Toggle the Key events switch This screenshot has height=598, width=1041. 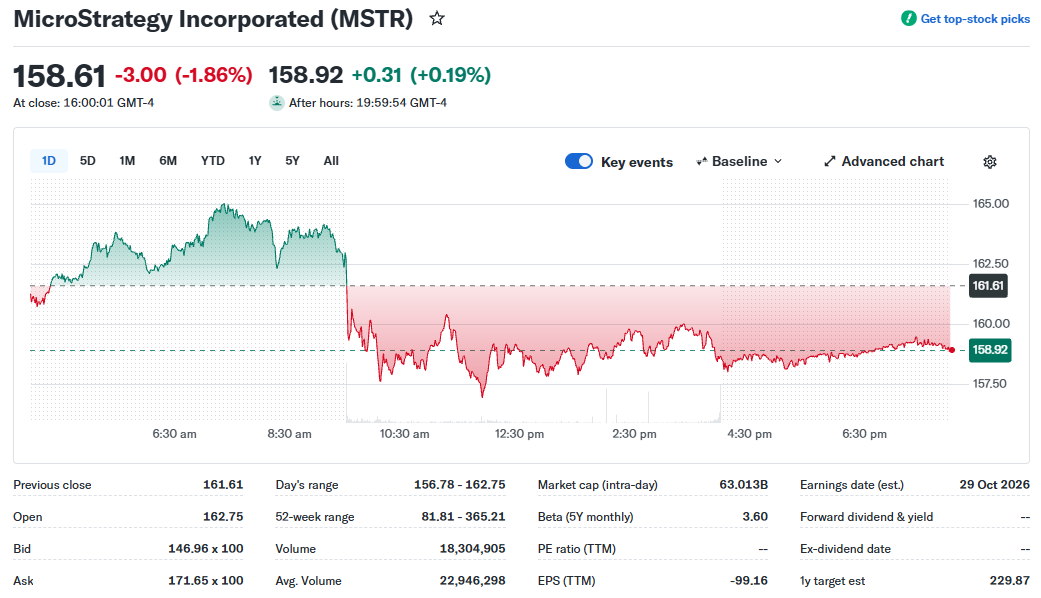pos(579,161)
